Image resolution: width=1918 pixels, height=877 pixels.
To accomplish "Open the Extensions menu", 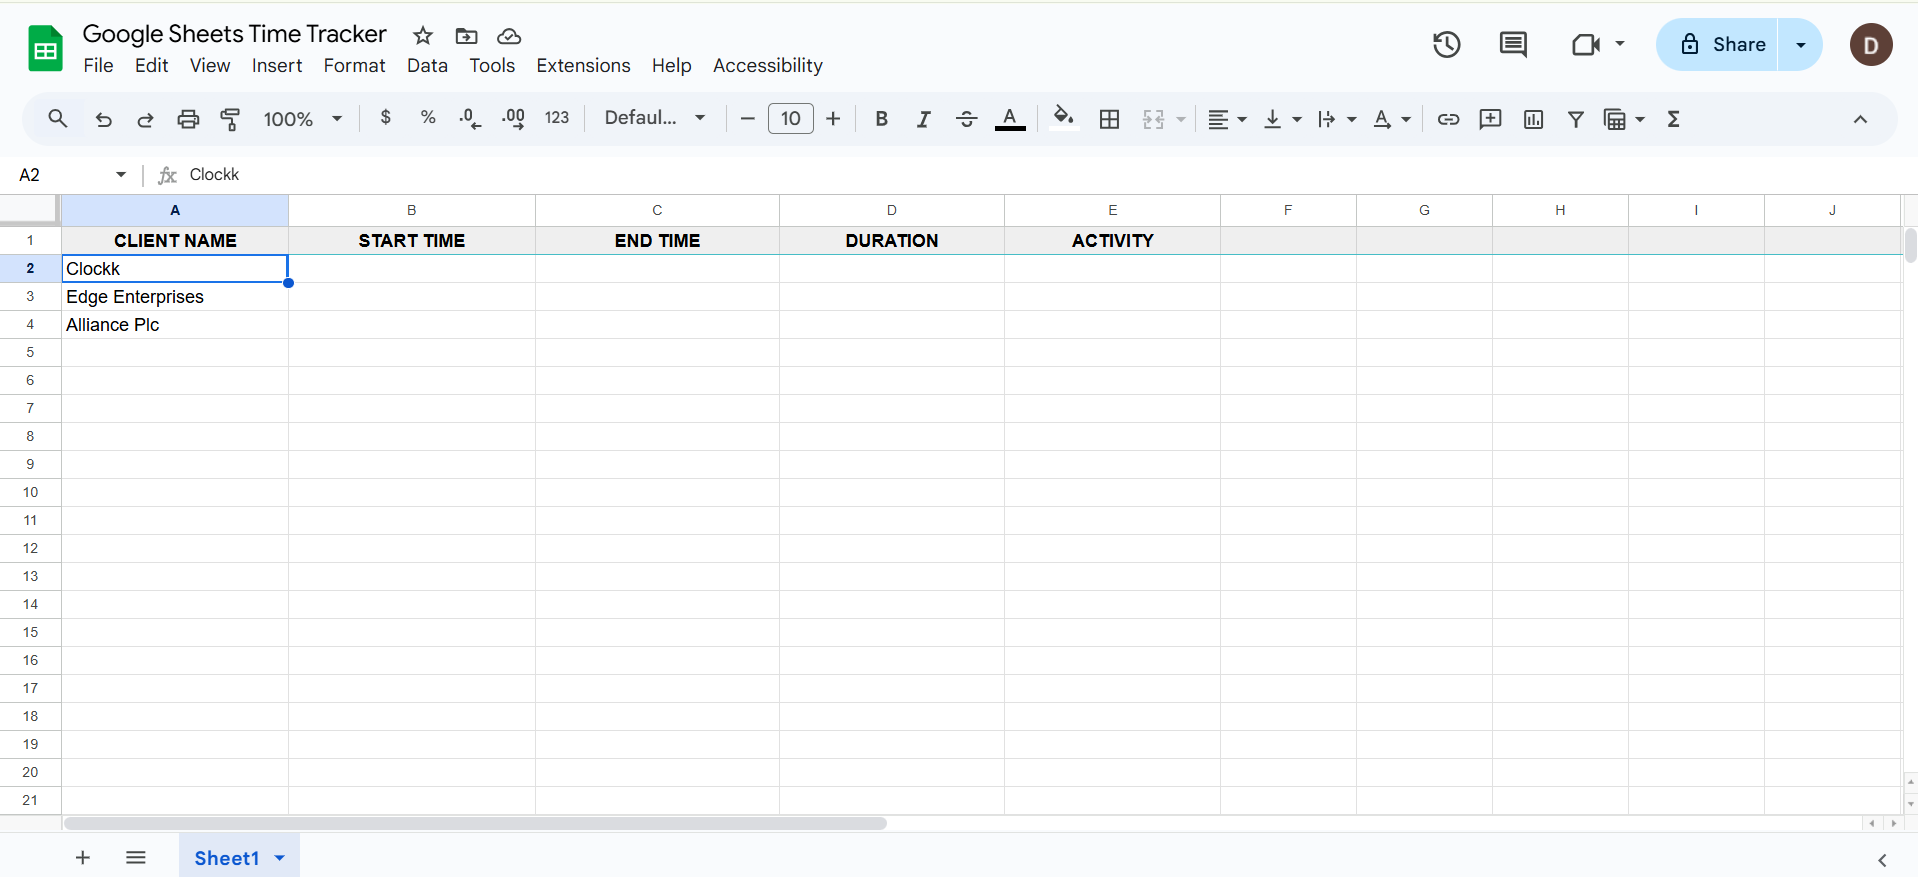I will click(583, 65).
